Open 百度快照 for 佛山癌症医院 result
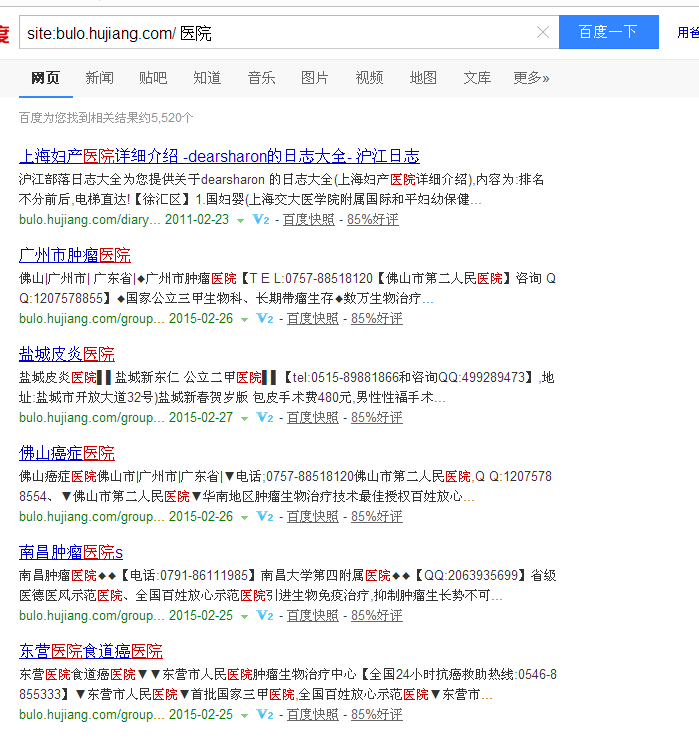The height and width of the screenshot is (738, 699). pos(313,517)
